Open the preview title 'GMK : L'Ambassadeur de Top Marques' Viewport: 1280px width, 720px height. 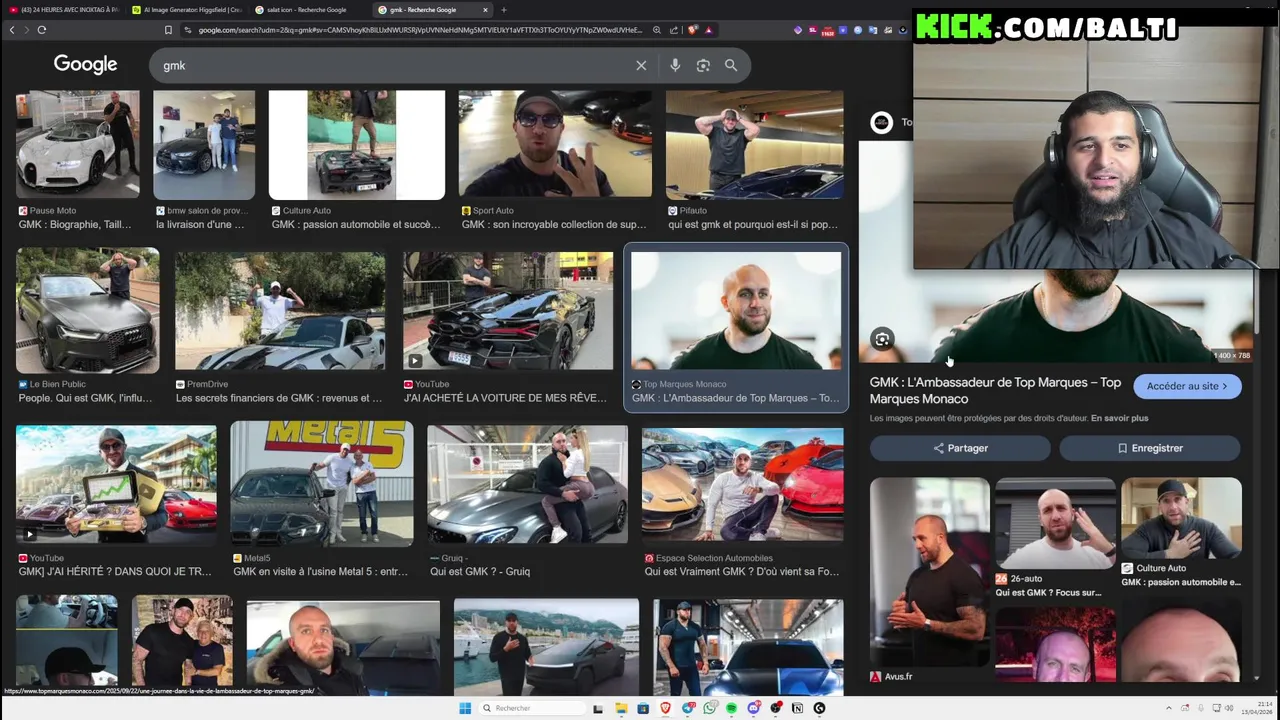coord(995,390)
